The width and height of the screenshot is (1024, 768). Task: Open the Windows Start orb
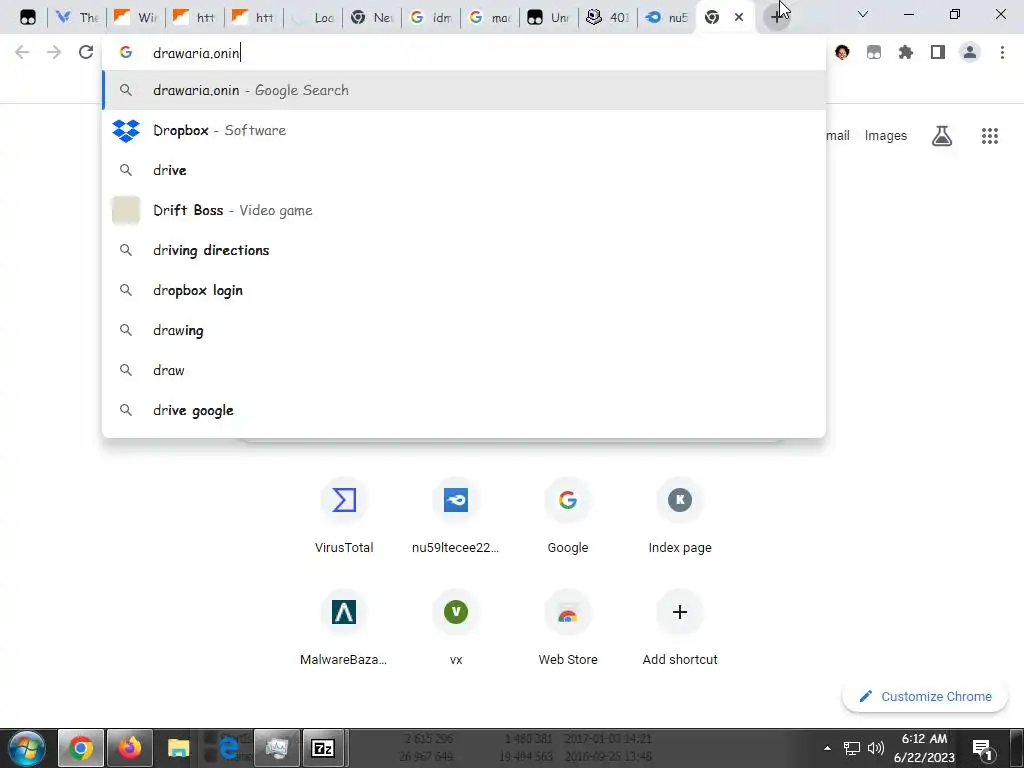pyautogui.click(x=27, y=748)
